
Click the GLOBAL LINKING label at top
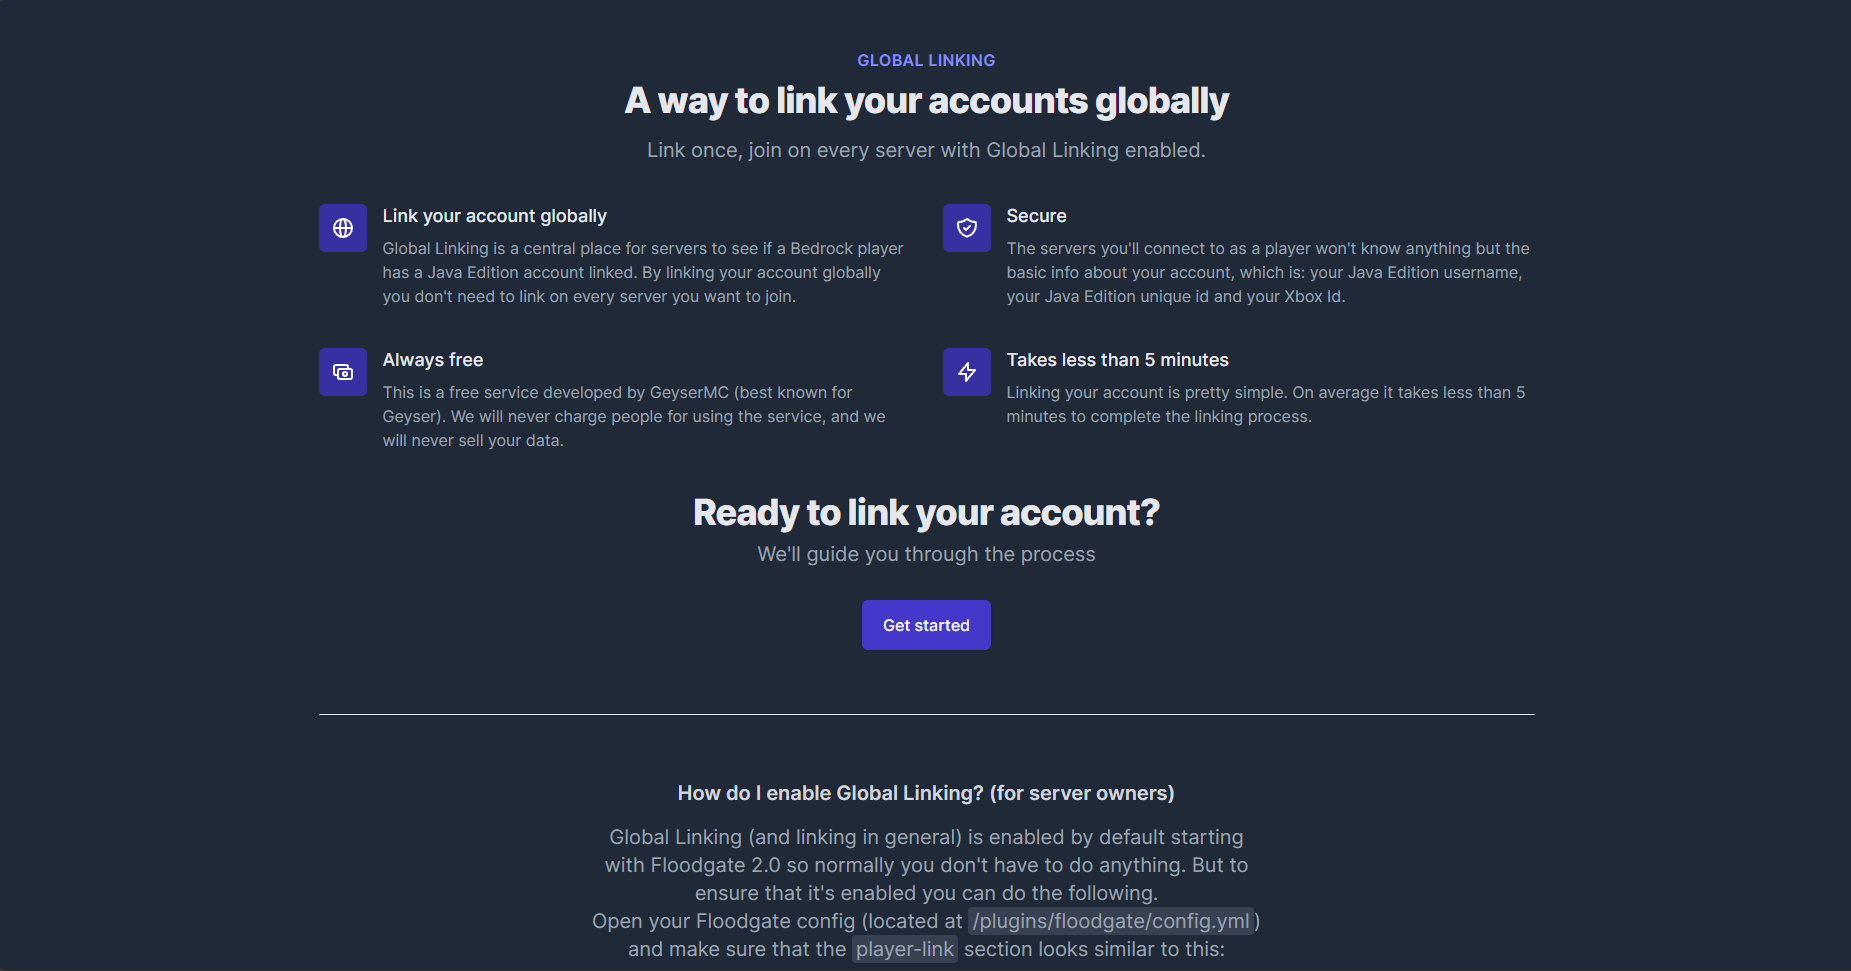926,60
